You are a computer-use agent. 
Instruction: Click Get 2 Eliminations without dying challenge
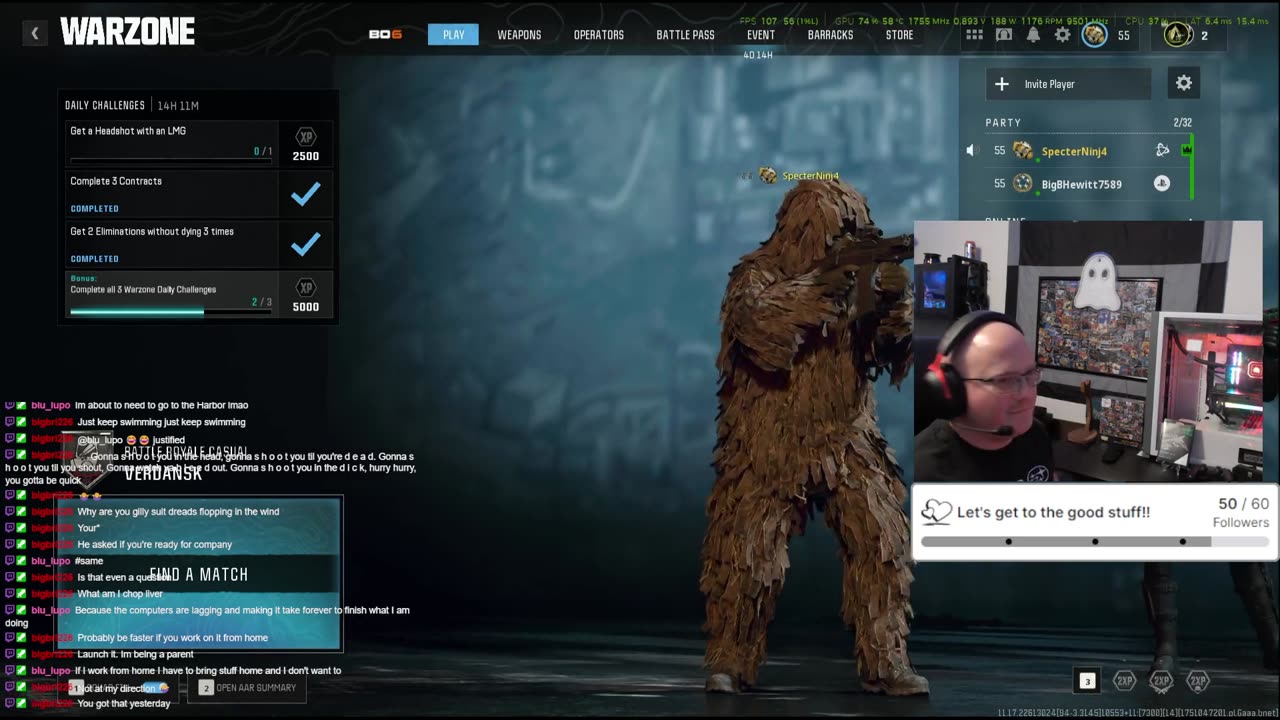coord(198,245)
